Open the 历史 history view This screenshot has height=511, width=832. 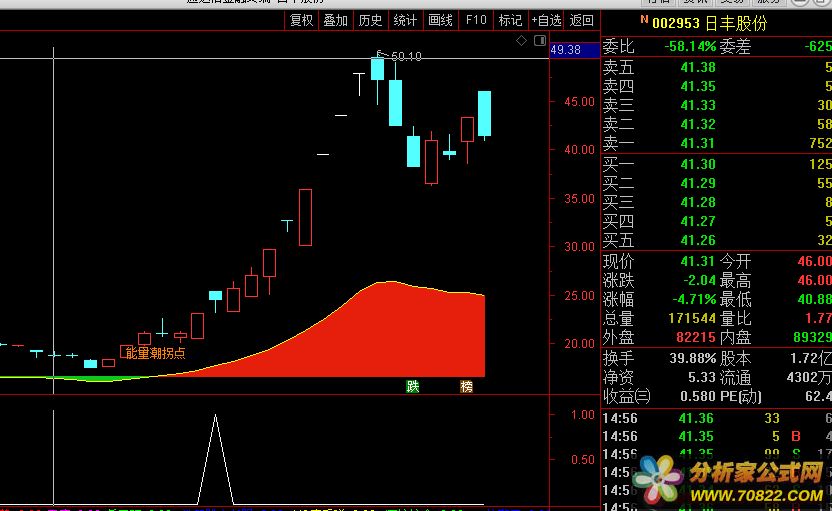(370, 20)
